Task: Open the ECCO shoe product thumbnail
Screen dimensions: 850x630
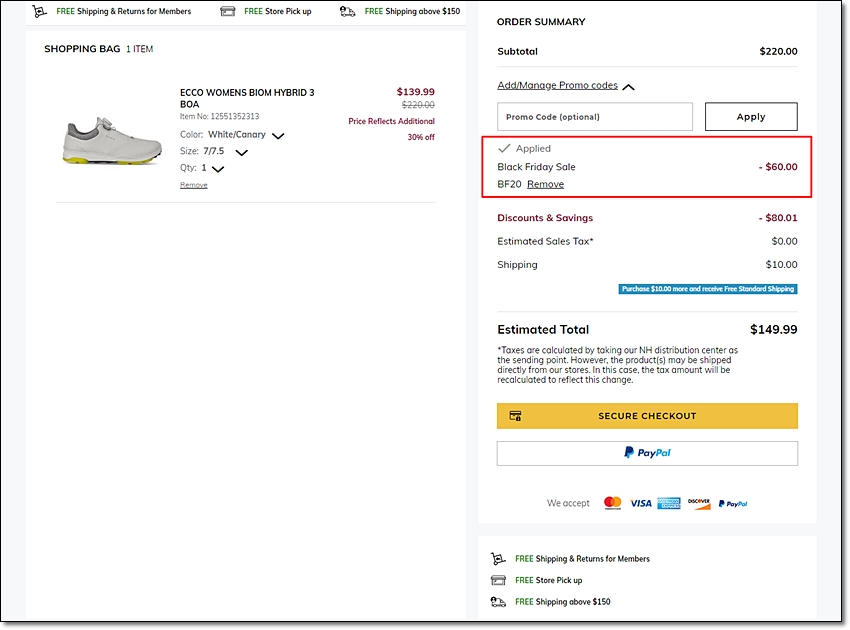Action: point(112,140)
